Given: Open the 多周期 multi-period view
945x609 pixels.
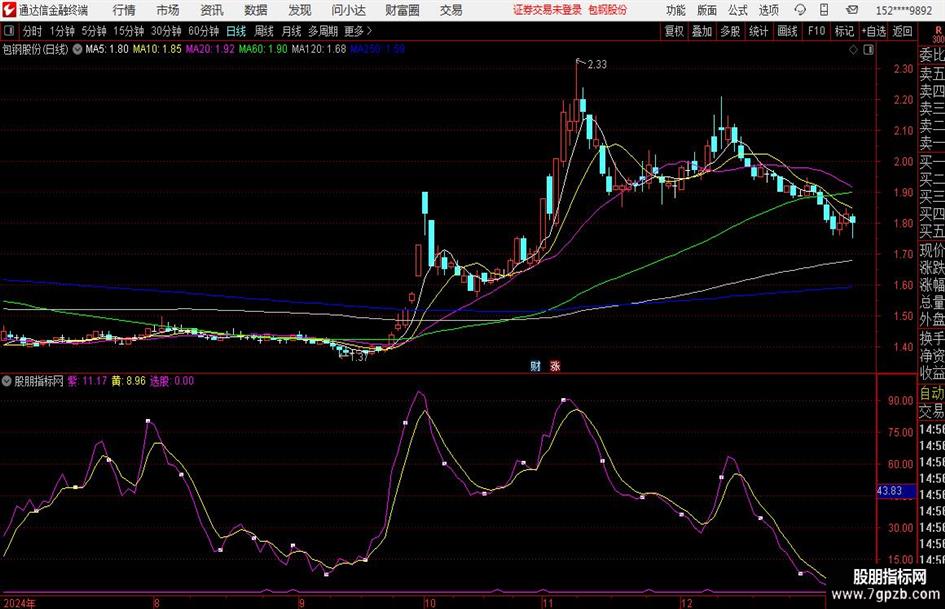Looking at the screenshot, I should (x=323, y=31).
